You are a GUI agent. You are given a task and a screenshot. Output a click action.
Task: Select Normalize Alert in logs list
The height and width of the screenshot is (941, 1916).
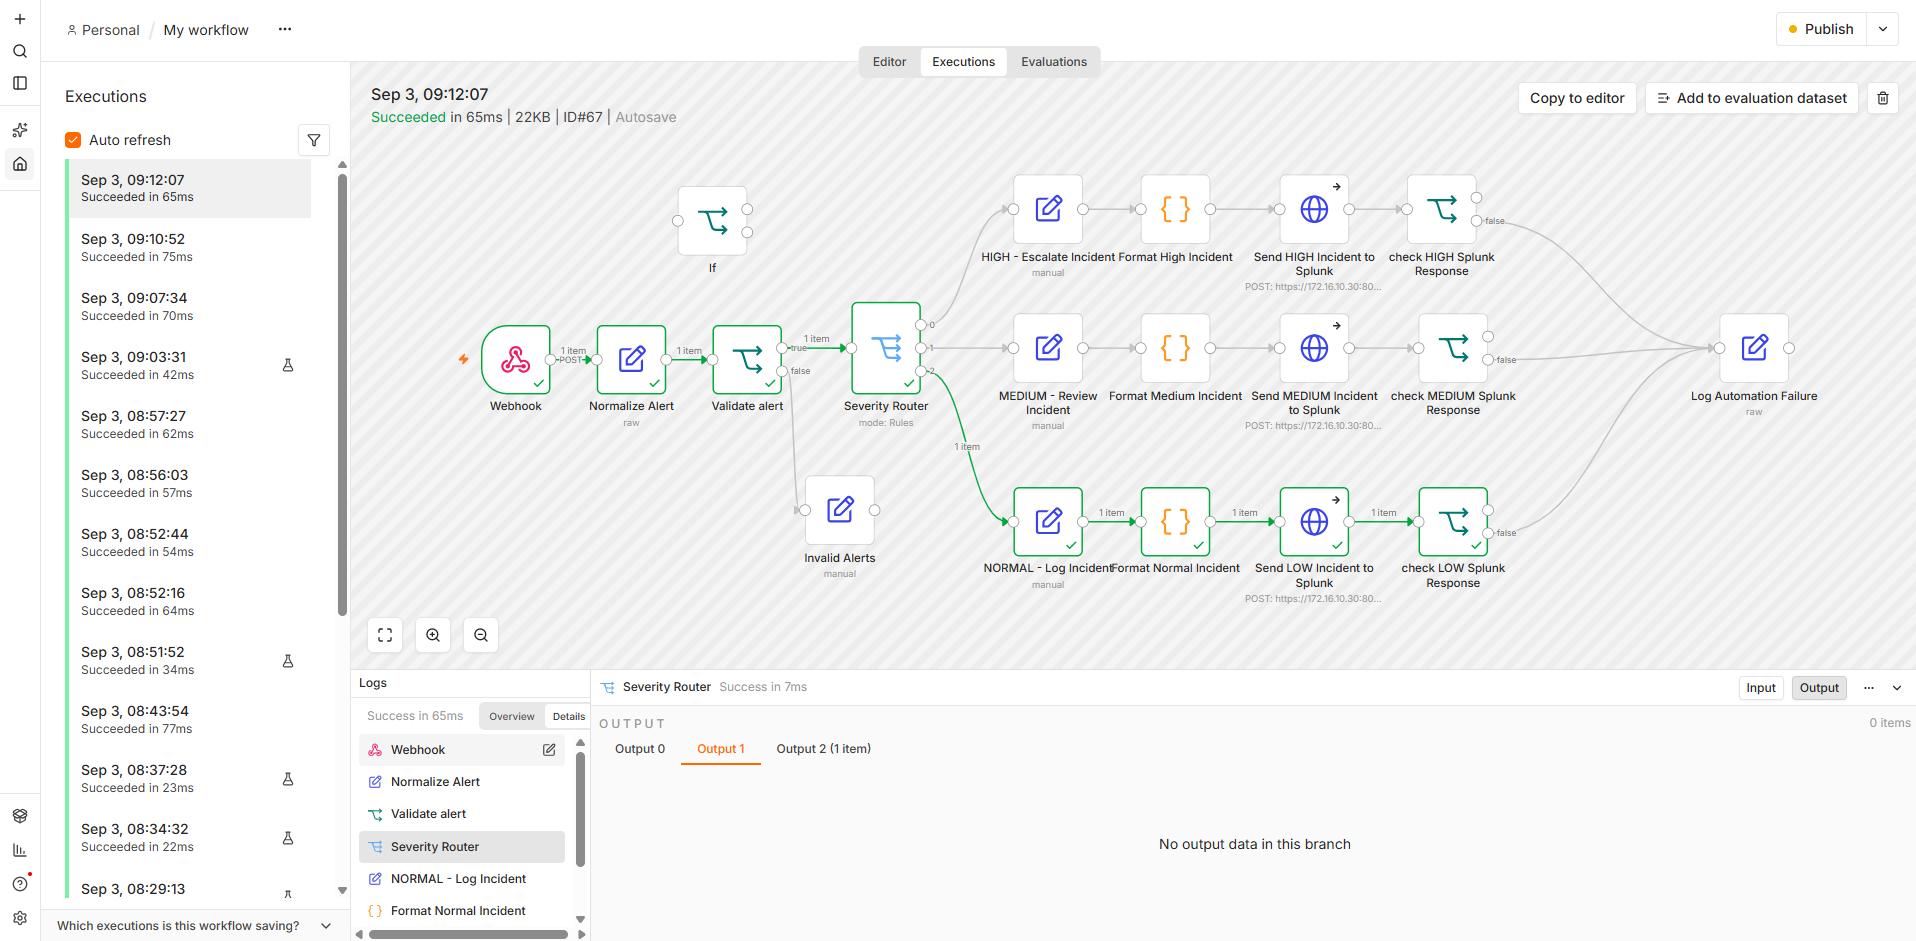(x=461, y=782)
